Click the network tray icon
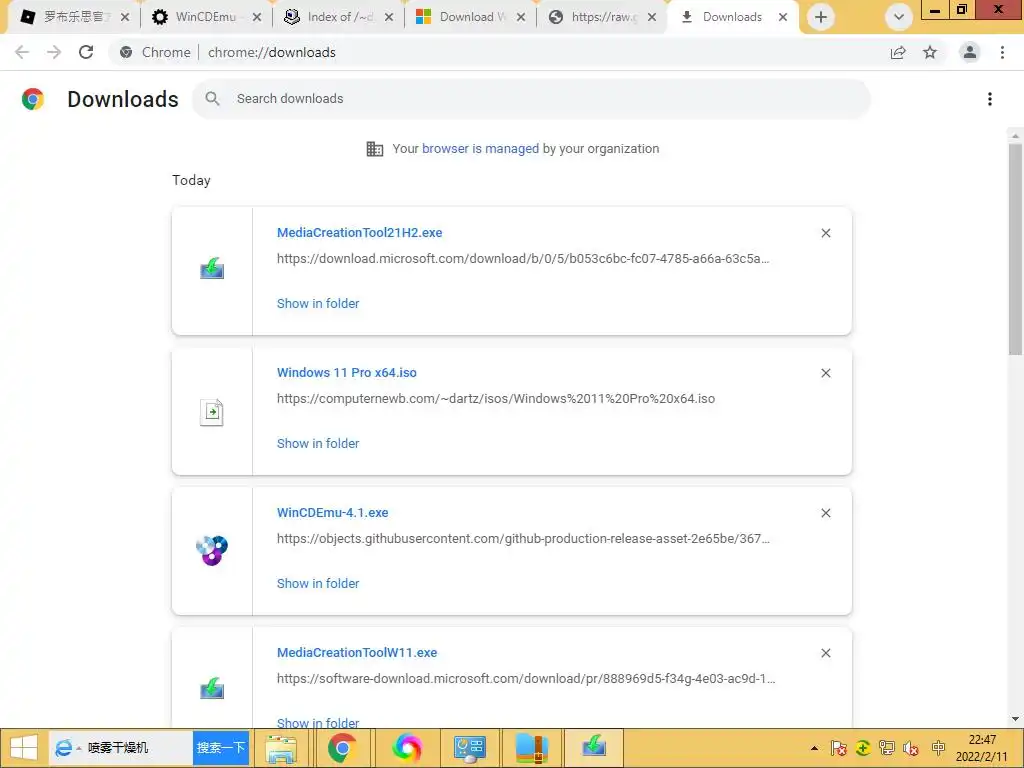The image size is (1024, 768). (887, 748)
